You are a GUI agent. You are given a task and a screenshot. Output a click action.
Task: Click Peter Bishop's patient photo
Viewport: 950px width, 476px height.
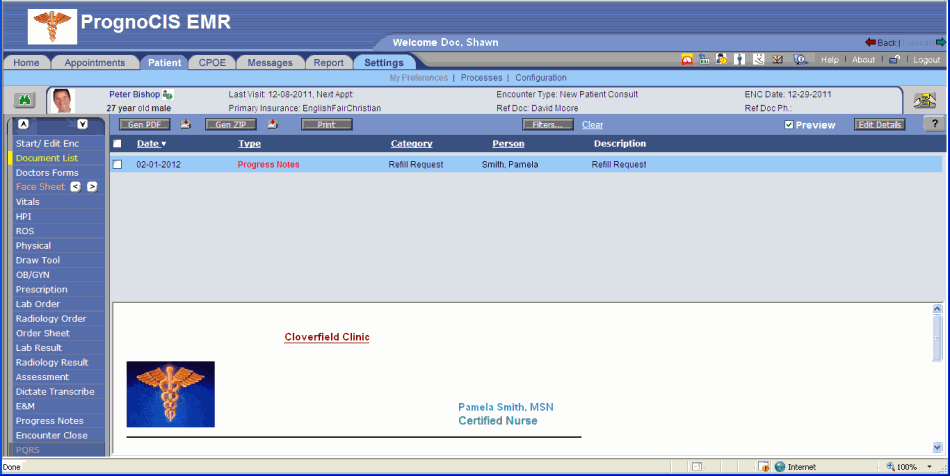(x=62, y=101)
